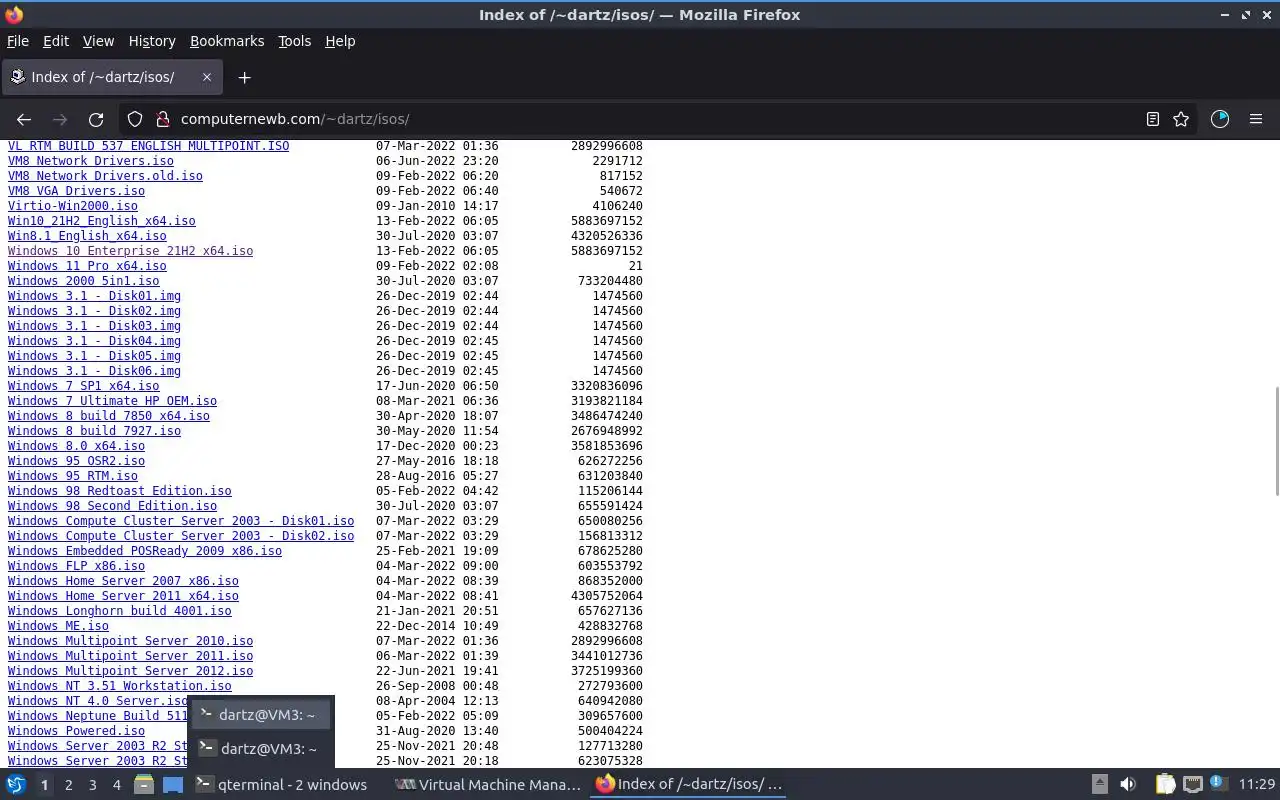Screen dimensions: 1280x800
Task: Show site security info via padlock icon
Action: pos(162,119)
